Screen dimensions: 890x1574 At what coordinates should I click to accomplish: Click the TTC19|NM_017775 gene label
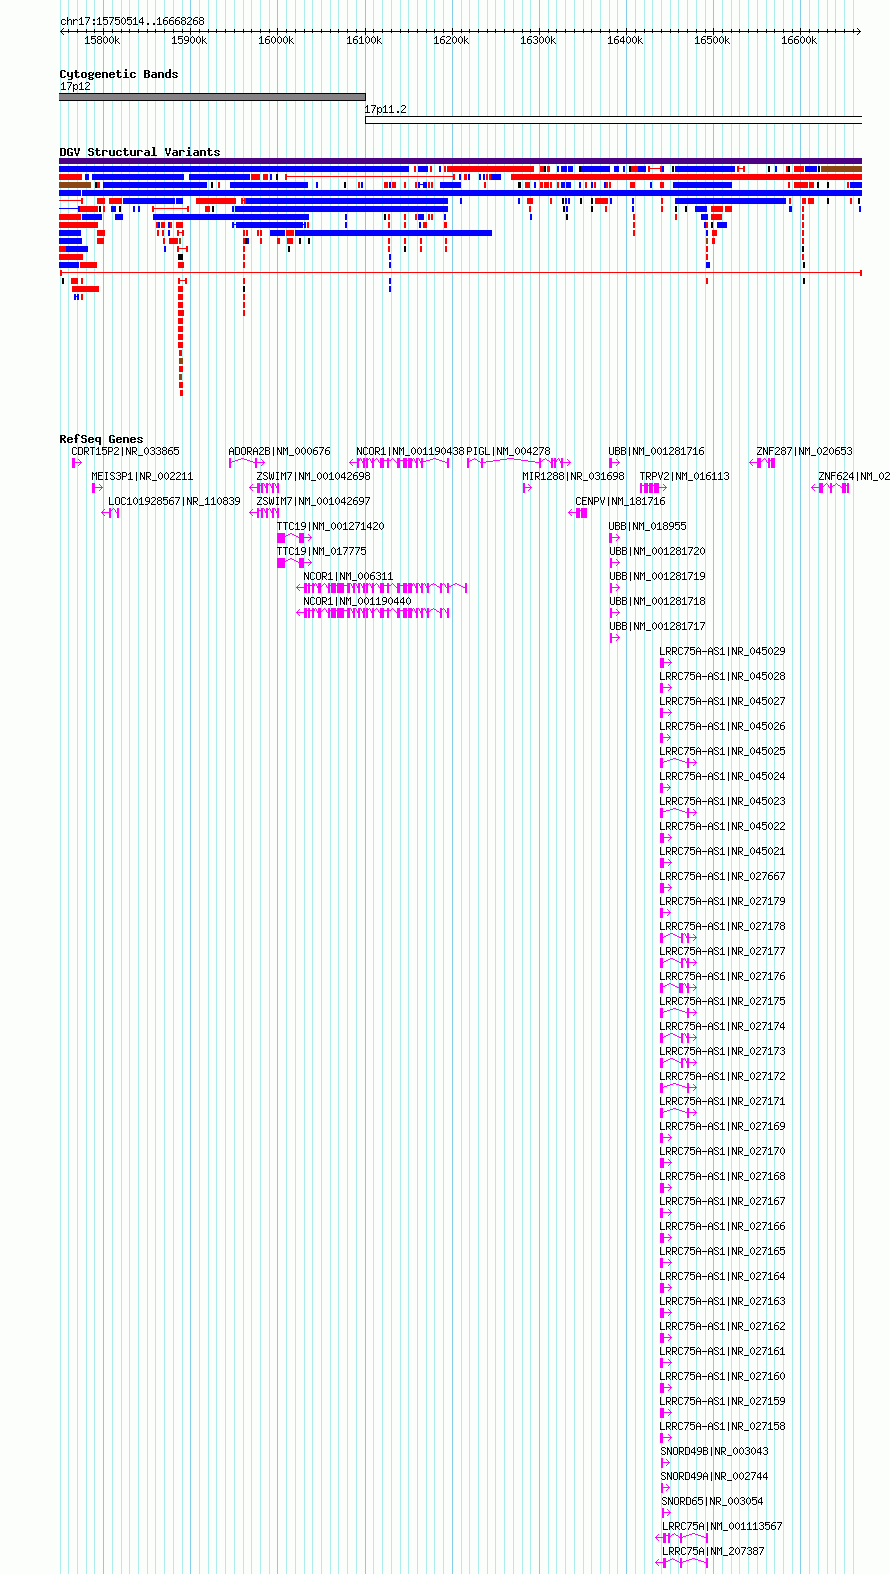(x=321, y=551)
